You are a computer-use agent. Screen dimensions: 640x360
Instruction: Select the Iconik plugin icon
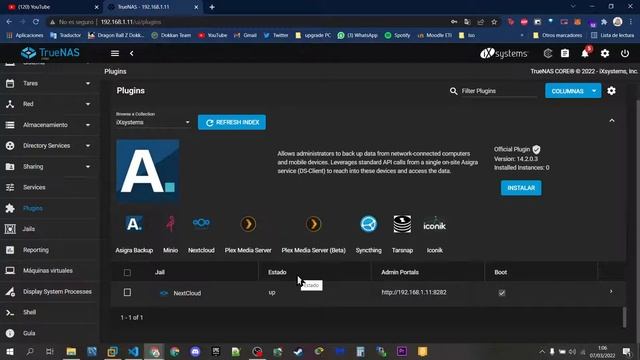point(434,224)
